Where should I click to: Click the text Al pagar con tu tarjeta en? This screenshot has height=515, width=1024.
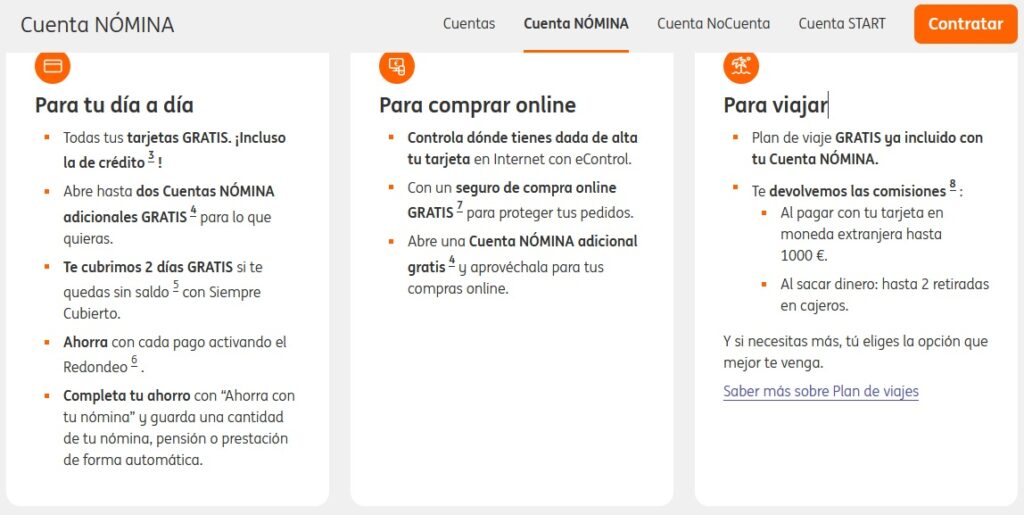tap(861, 213)
